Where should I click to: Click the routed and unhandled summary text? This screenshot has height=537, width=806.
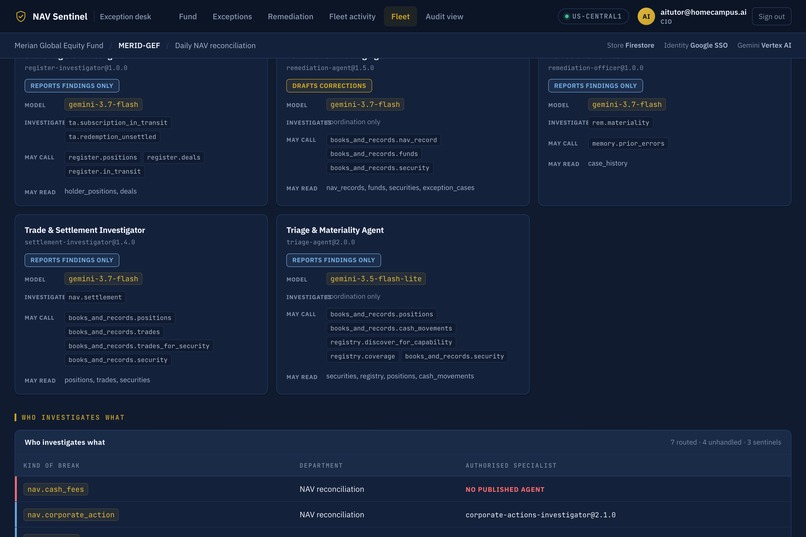[x=725, y=442]
